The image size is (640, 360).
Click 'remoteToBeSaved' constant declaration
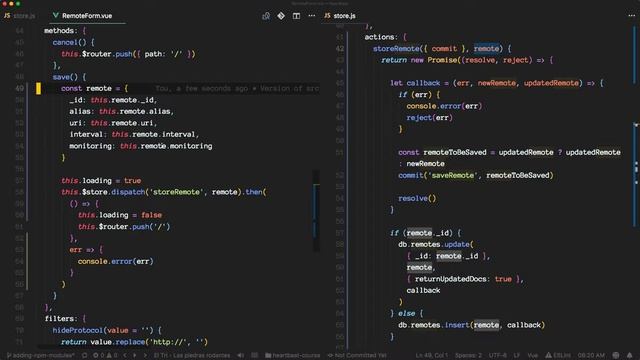point(455,152)
